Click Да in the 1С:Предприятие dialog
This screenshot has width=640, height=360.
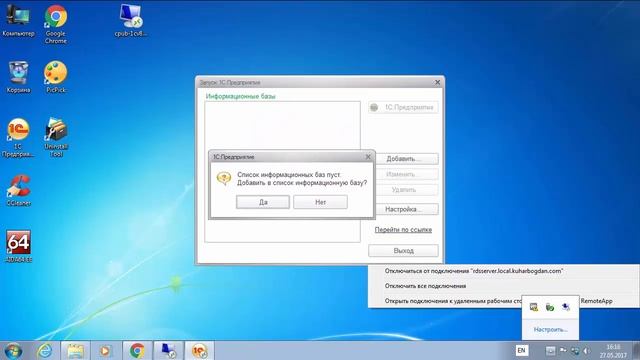tap(263, 202)
